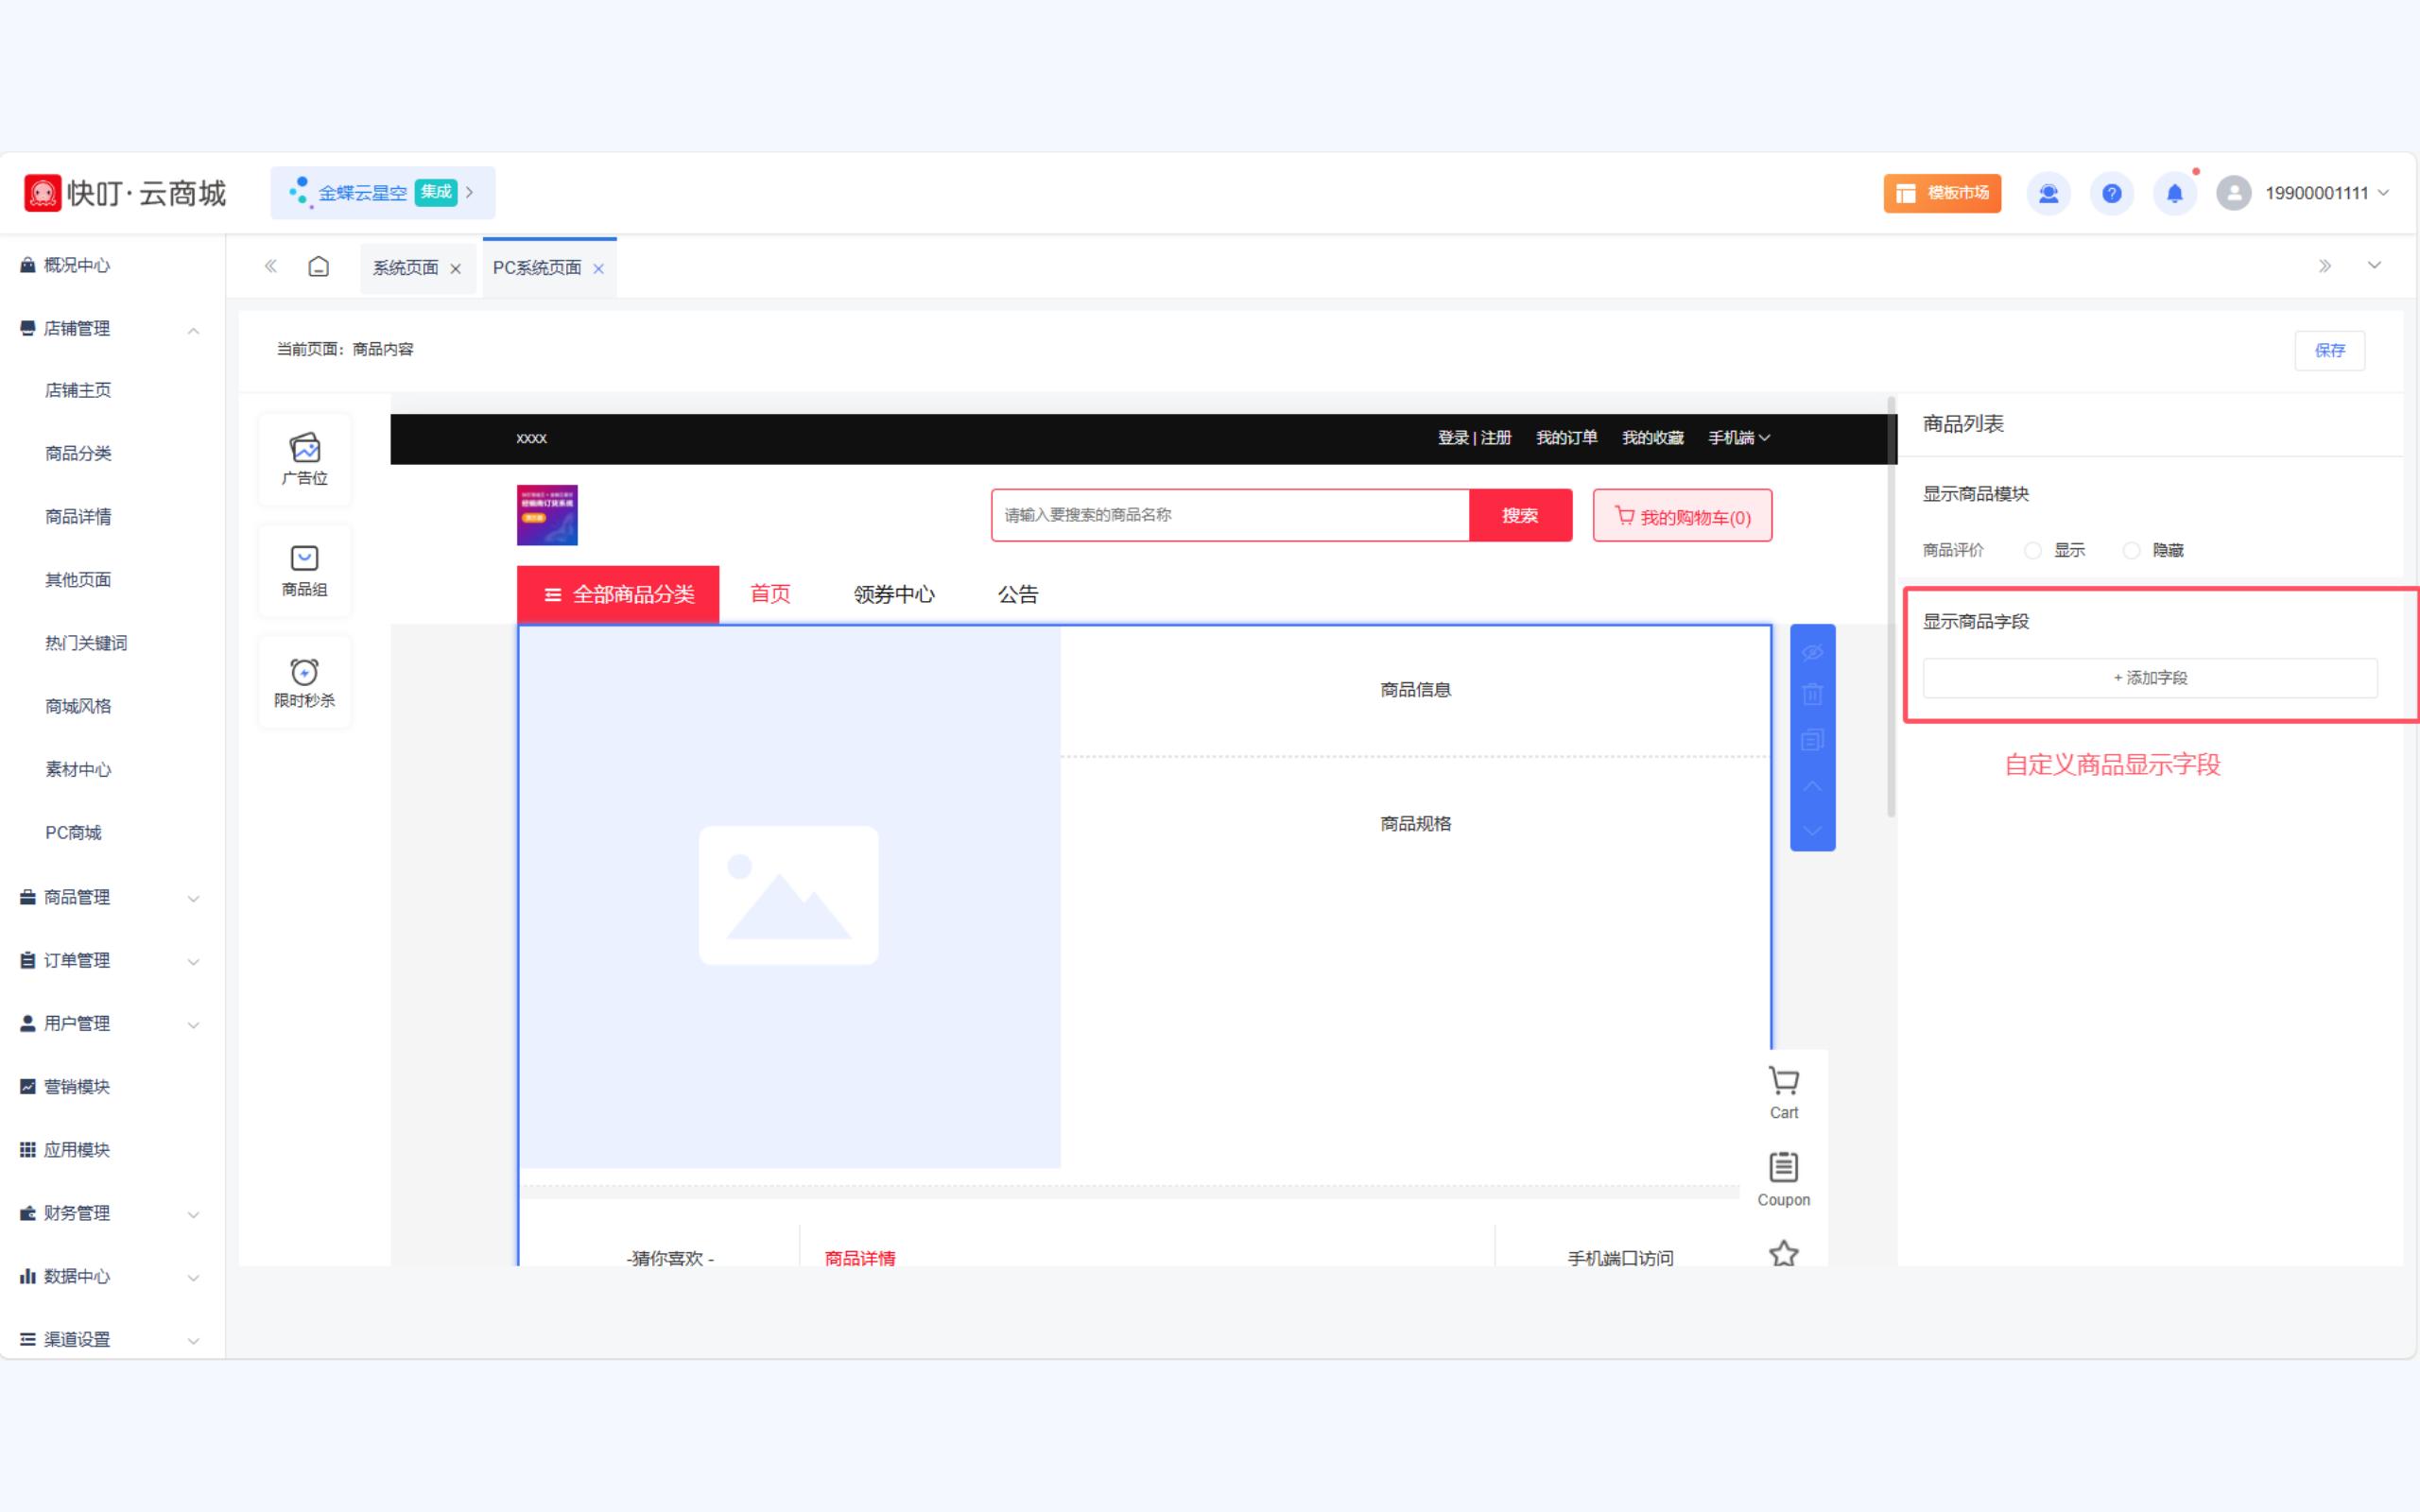Switch to the 系统页面 tab
Screen dimensions: 2420x1512
coord(405,268)
